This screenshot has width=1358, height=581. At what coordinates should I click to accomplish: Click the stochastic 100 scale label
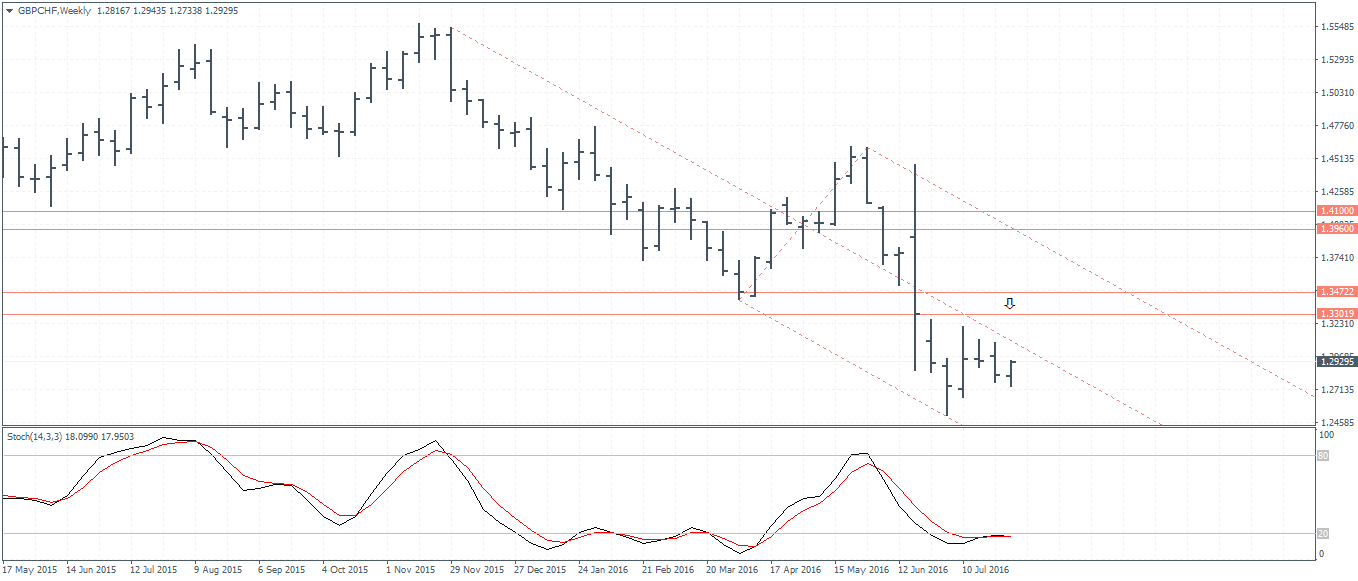1328,435
